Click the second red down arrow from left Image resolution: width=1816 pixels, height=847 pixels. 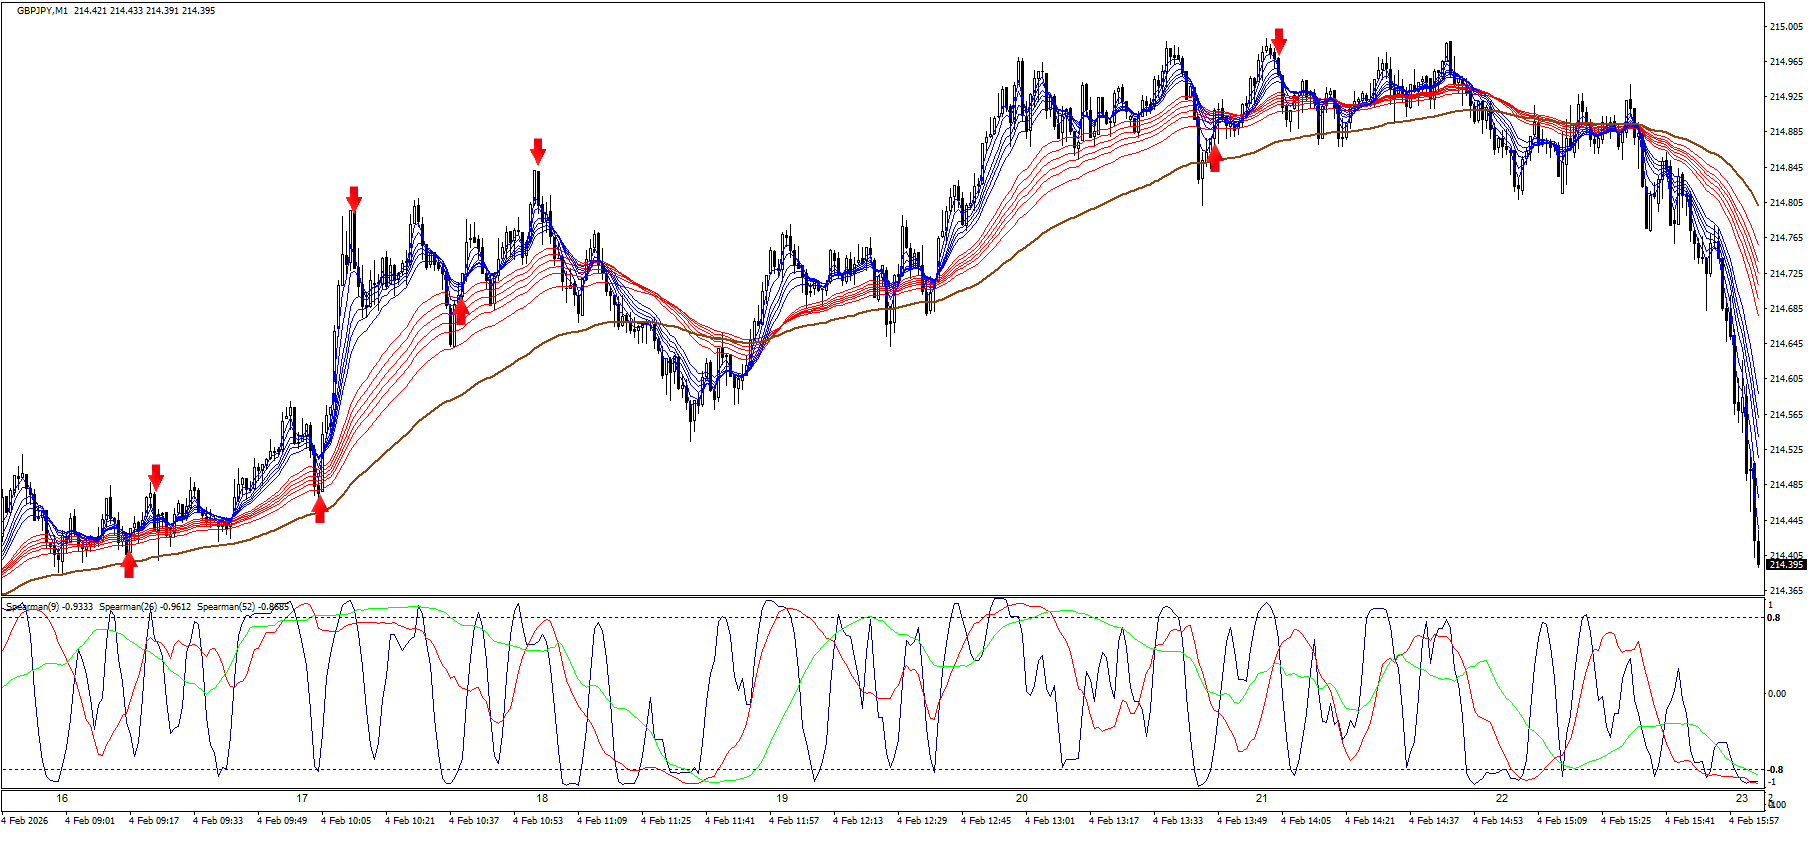click(x=354, y=198)
